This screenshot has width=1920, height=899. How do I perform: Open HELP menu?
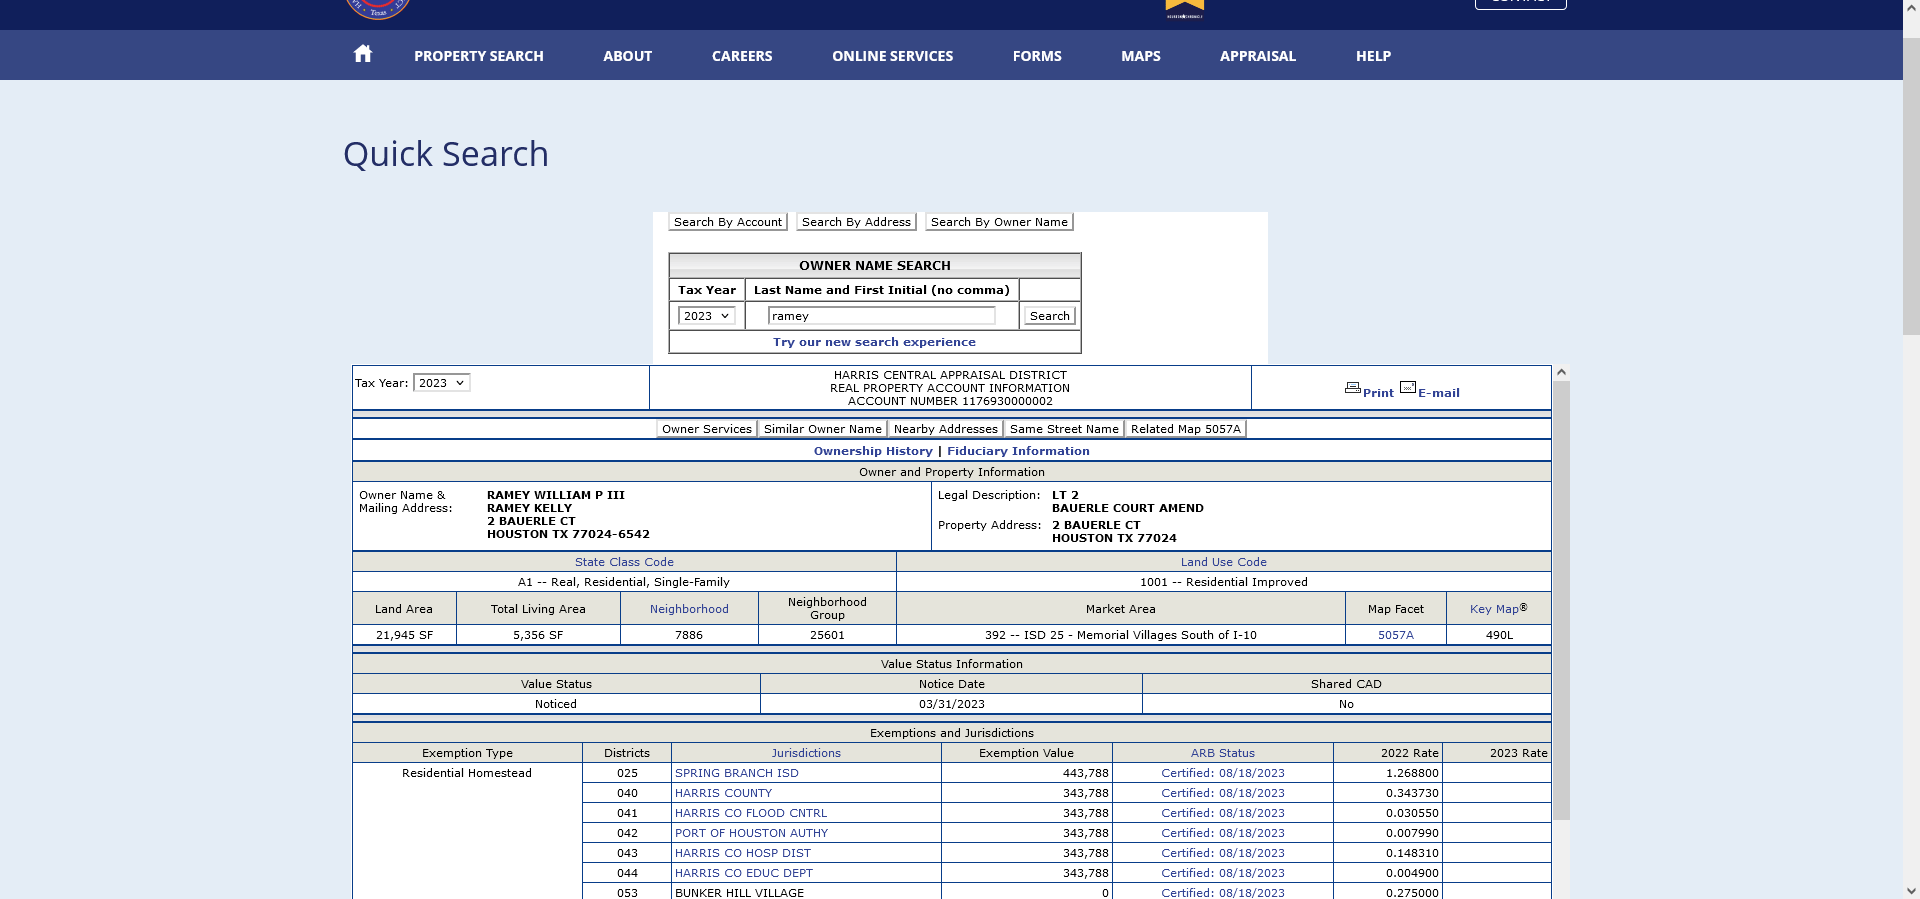click(x=1373, y=56)
